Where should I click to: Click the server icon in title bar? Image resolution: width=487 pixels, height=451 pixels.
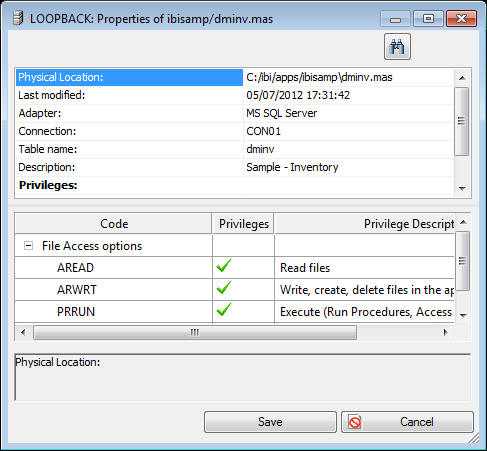(x=18, y=18)
